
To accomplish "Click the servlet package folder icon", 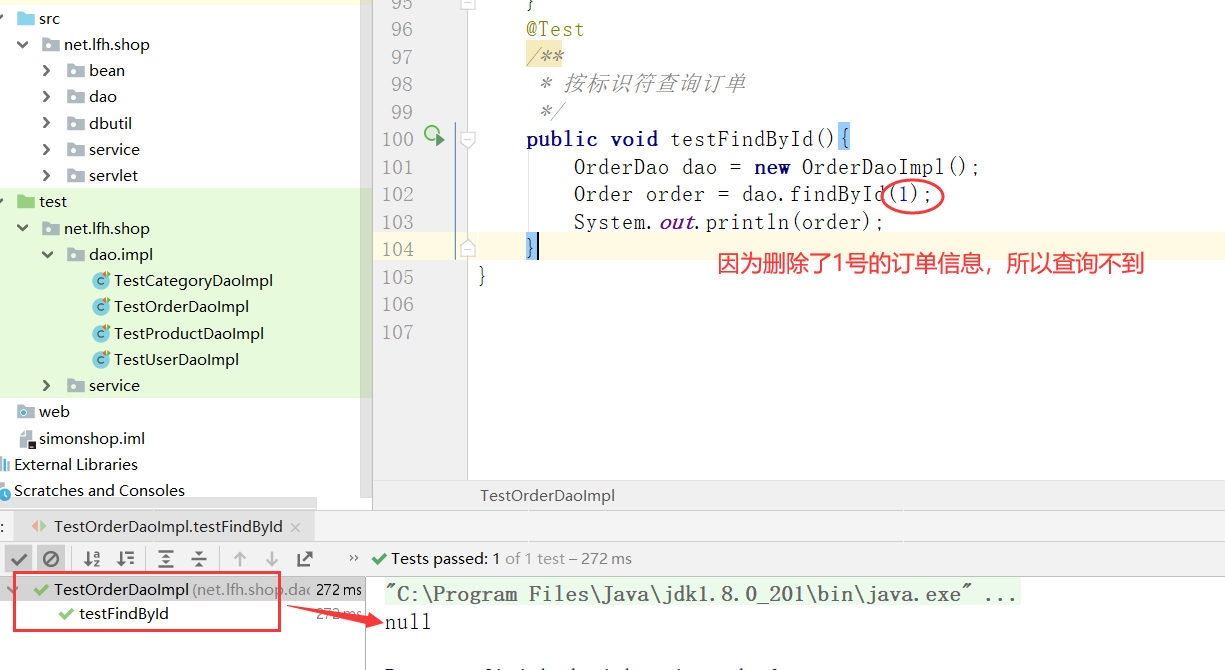I will (75, 175).
